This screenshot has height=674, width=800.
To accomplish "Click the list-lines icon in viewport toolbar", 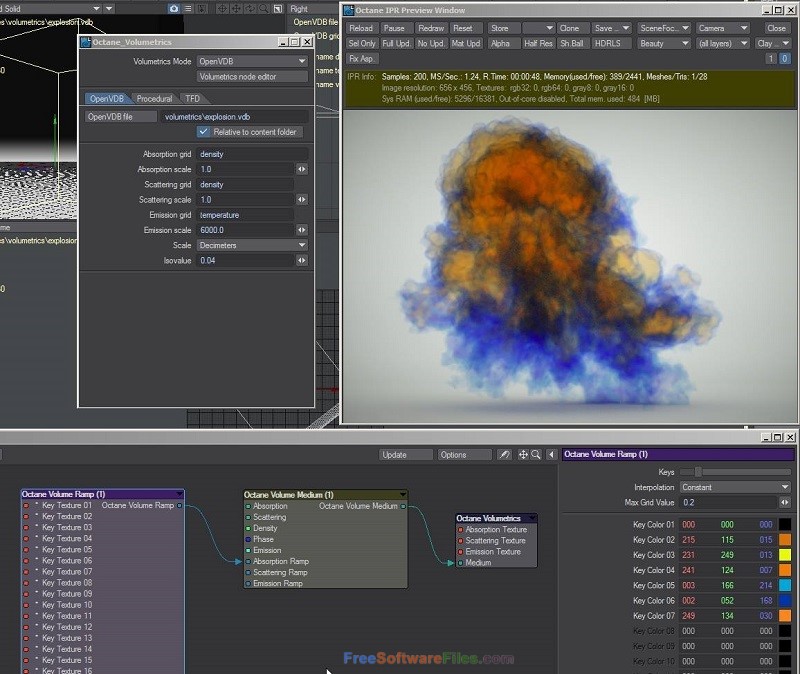I will pos(188,9).
